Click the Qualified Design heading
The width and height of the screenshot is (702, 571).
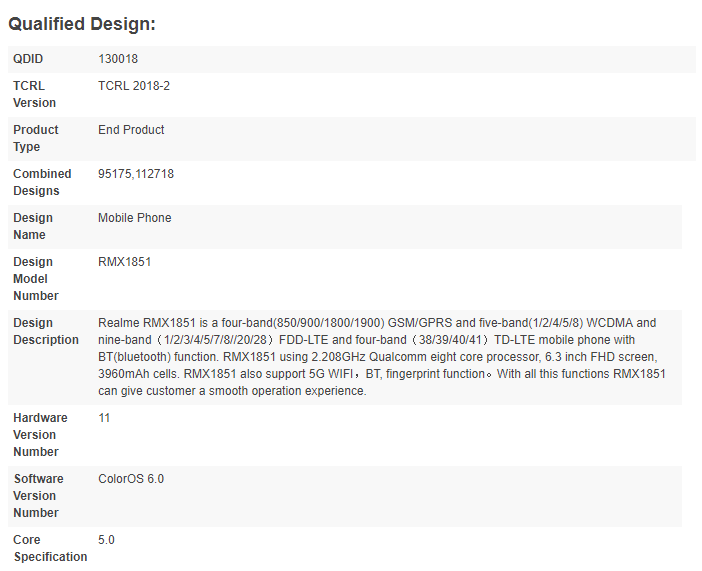pyautogui.click(x=82, y=24)
